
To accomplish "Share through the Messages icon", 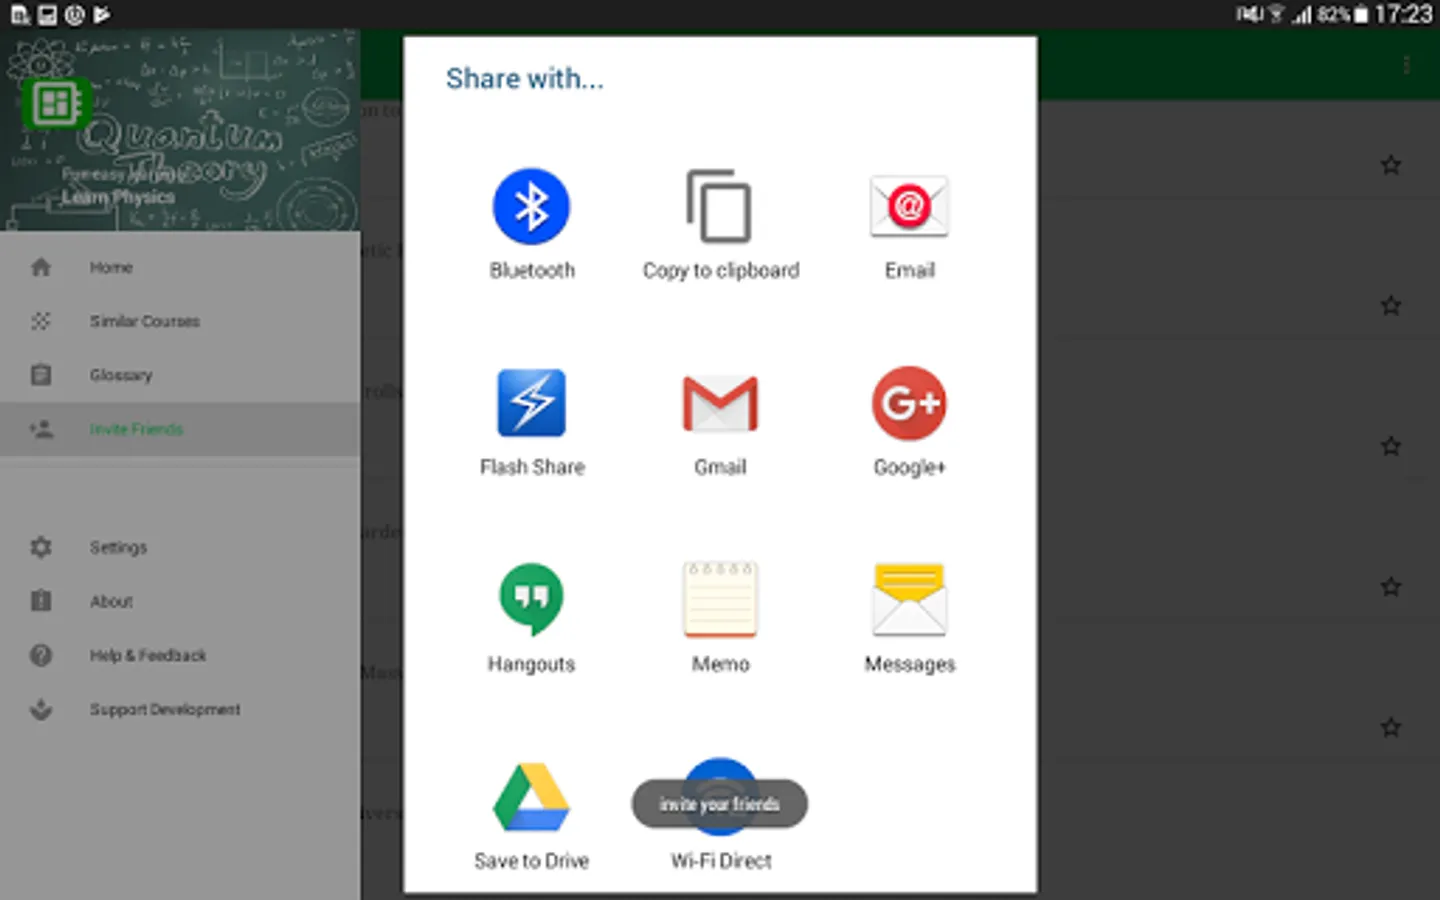I will 909,599.
